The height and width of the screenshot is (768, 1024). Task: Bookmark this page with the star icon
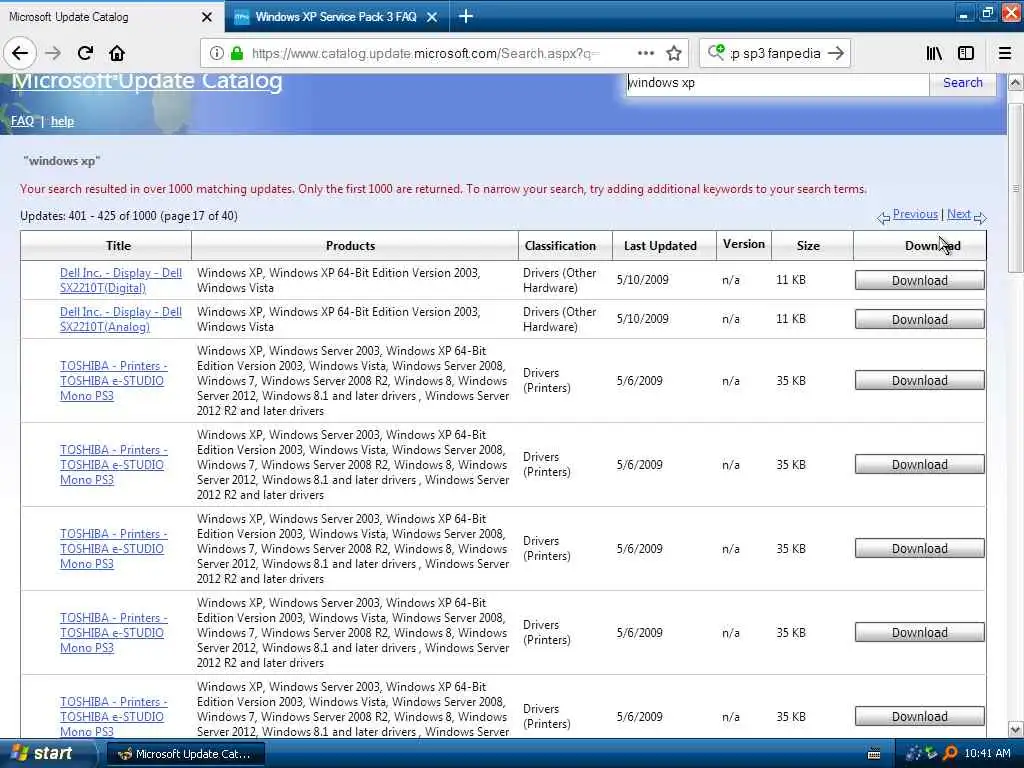coord(674,53)
